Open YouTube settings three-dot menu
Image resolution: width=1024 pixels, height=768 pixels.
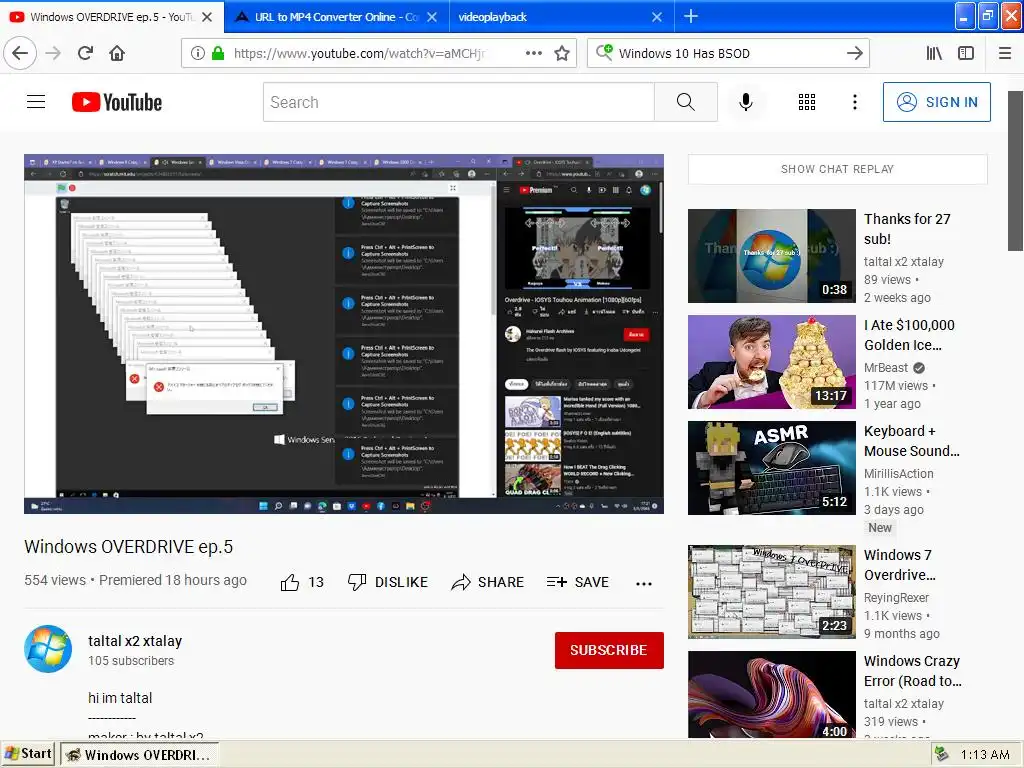coord(854,102)
